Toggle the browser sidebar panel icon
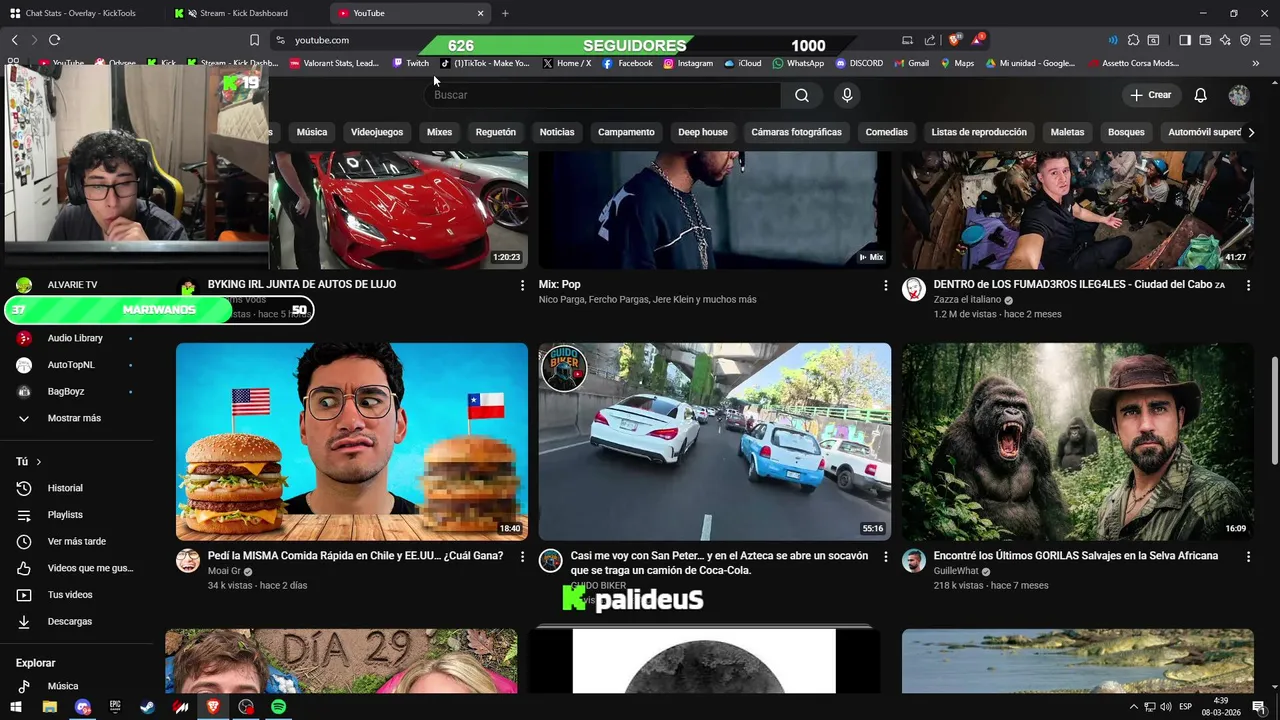 [x=1185, y=40]
